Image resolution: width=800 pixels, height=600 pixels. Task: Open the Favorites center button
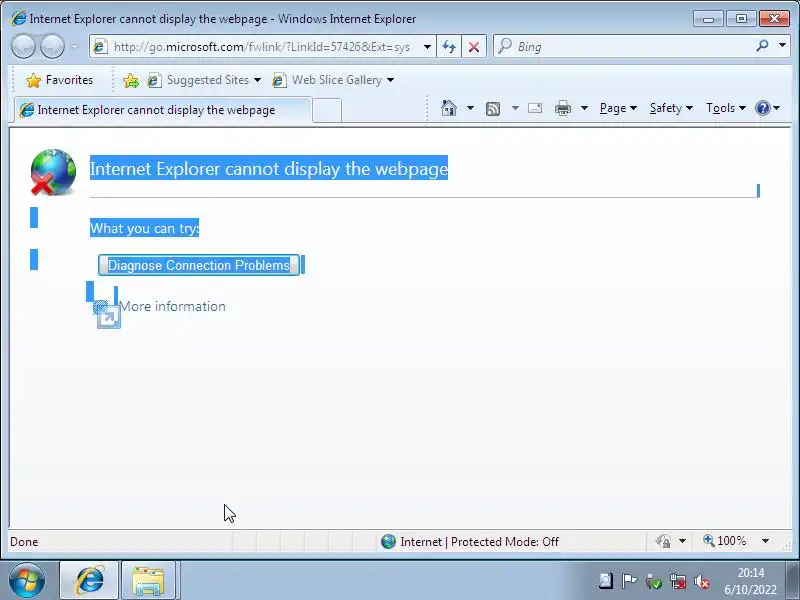tap(59, 80)
